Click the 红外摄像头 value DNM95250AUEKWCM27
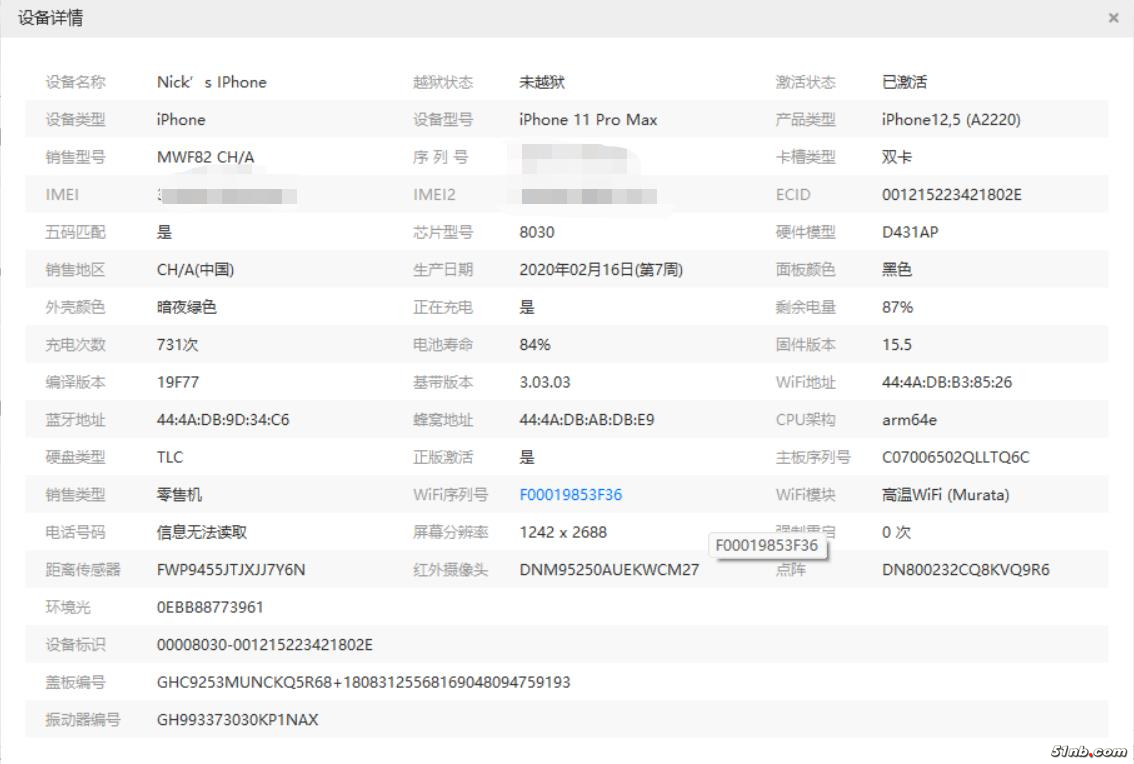The width and height of the screenshot is (1134, 764). click(609, 570)
